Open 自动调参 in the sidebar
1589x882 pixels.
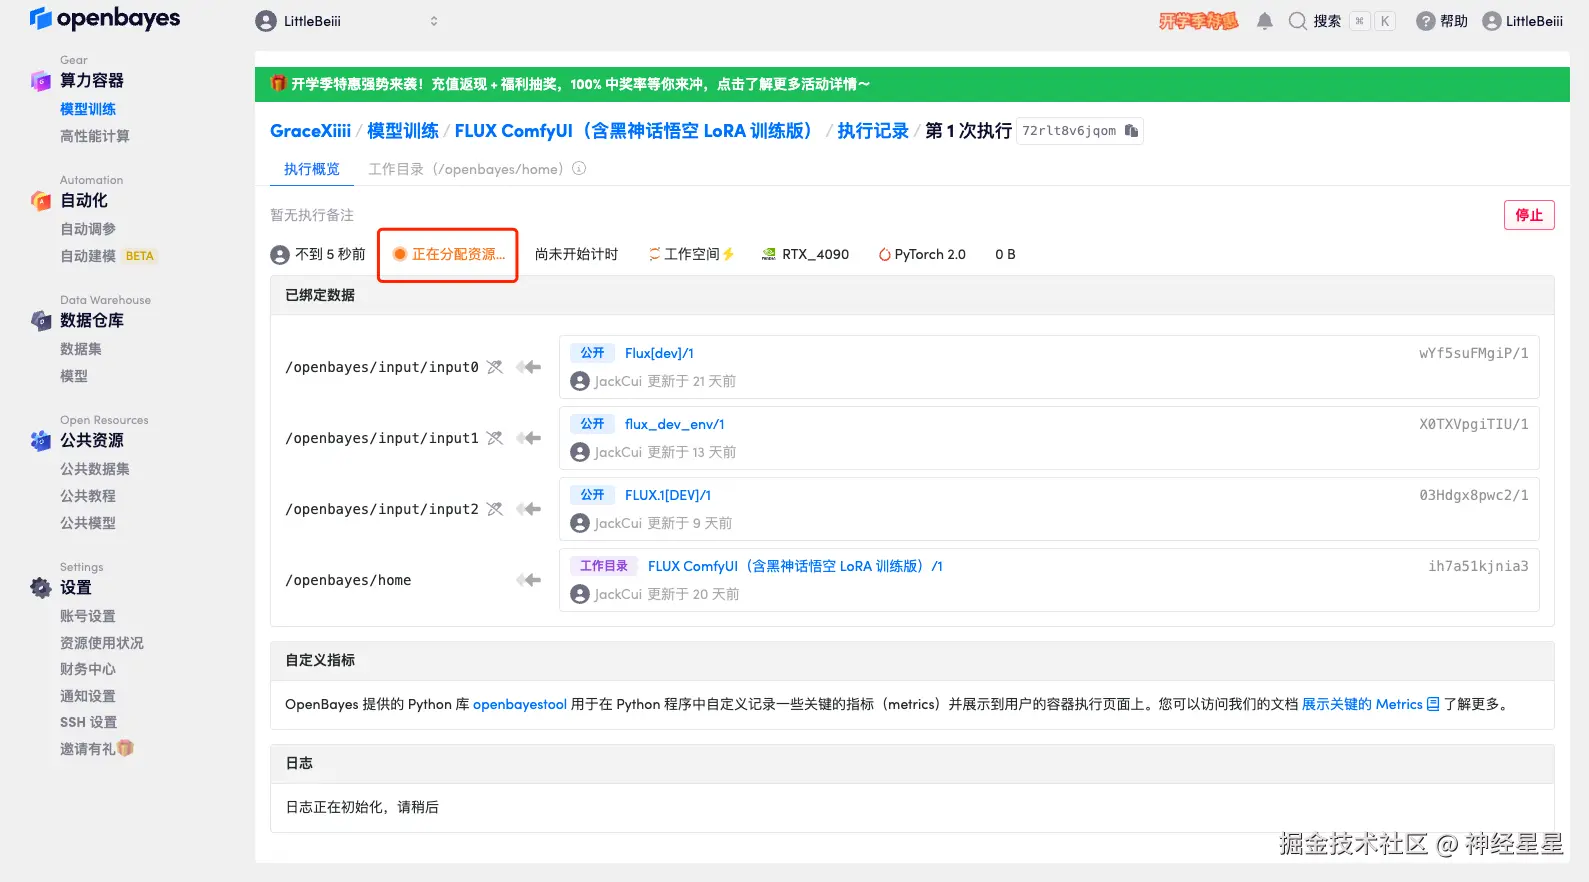88,229
